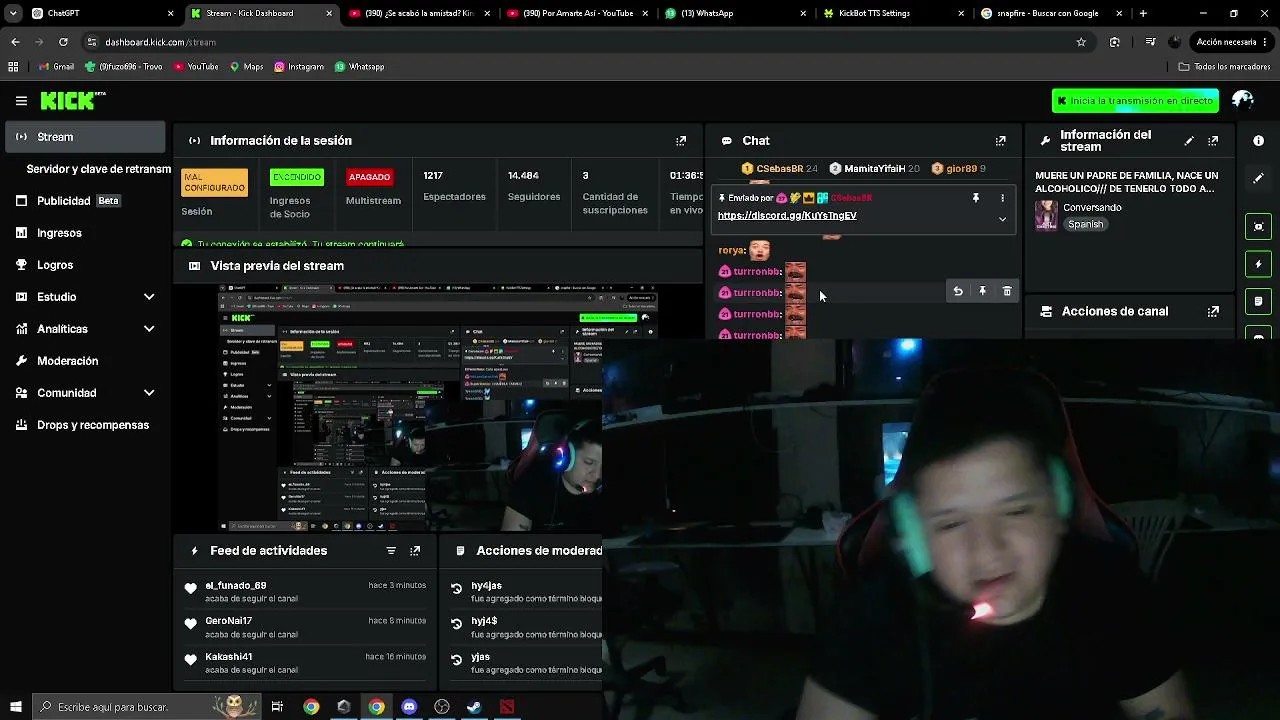Open the Gmail bookmark
Viewport: 1280px width, 720px height.
click(56, 67)
